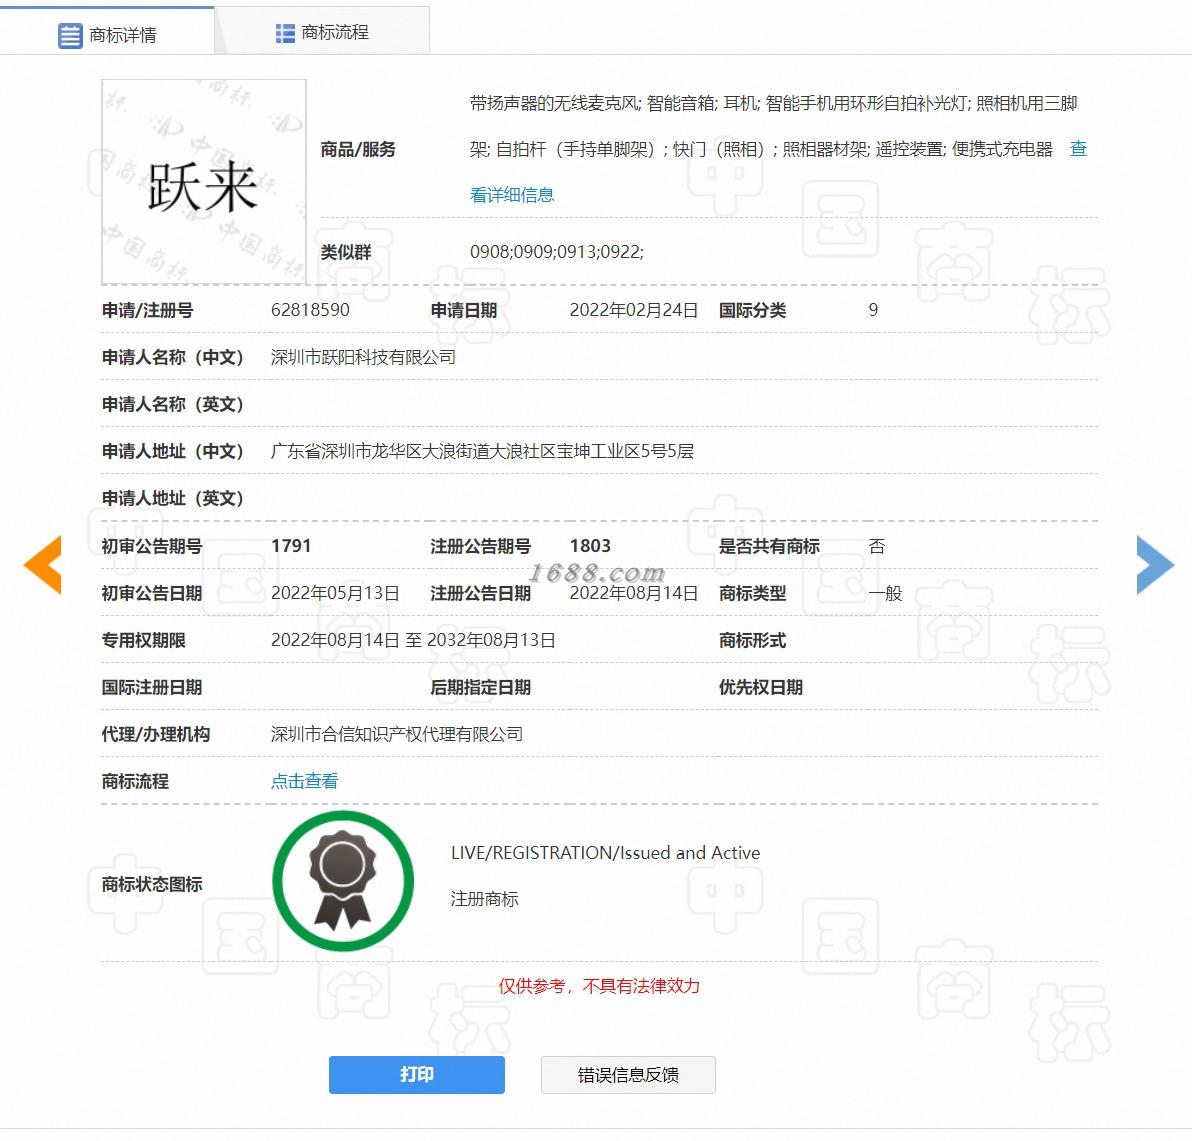
Task: Select LIVE/REGISTRATION/Issued and Active status text
Action: [605, 852]
